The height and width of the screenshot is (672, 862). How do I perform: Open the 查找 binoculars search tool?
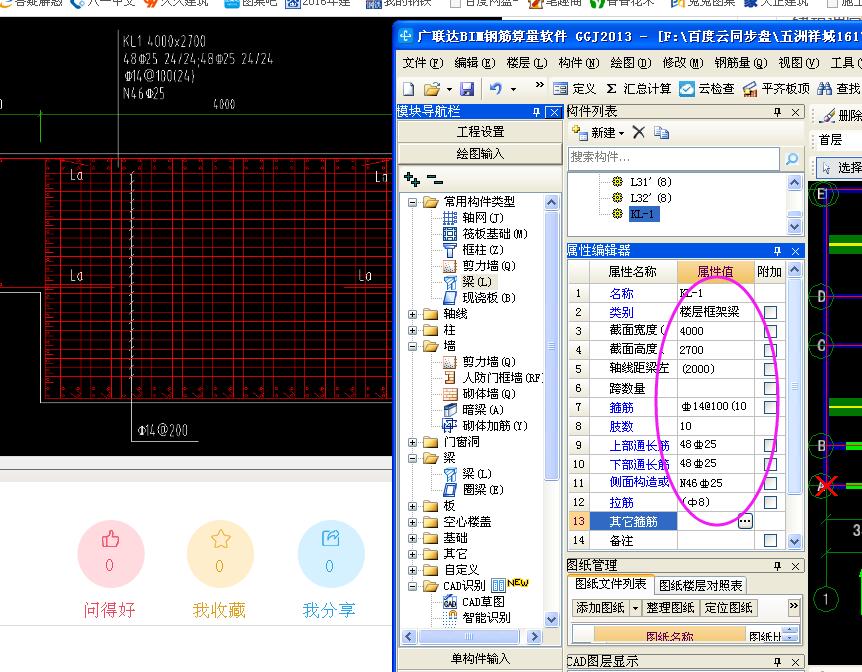tap(838, 89)
